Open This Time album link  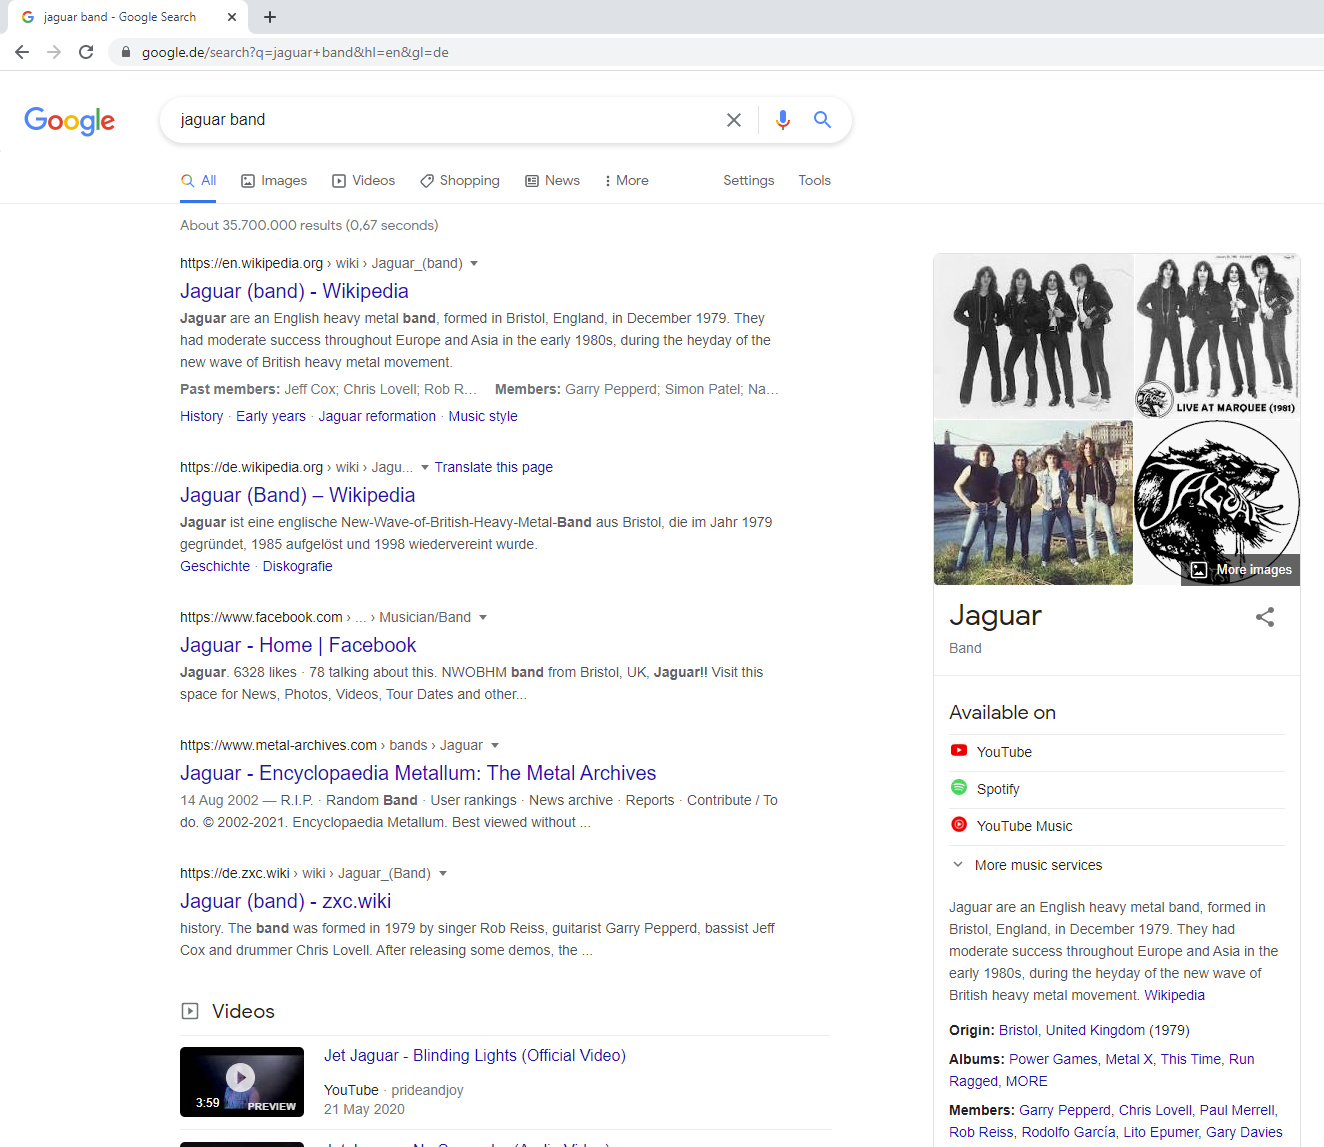tap(1190, 1059)
